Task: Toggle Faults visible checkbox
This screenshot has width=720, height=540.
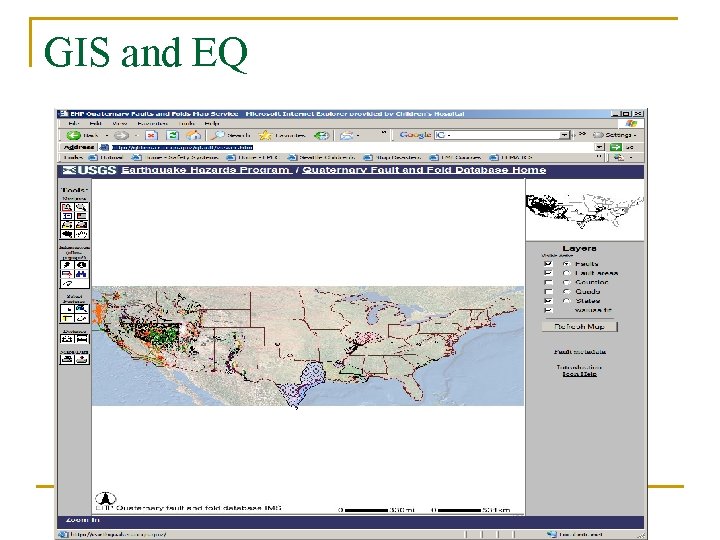Action: (x=548, y=264)
